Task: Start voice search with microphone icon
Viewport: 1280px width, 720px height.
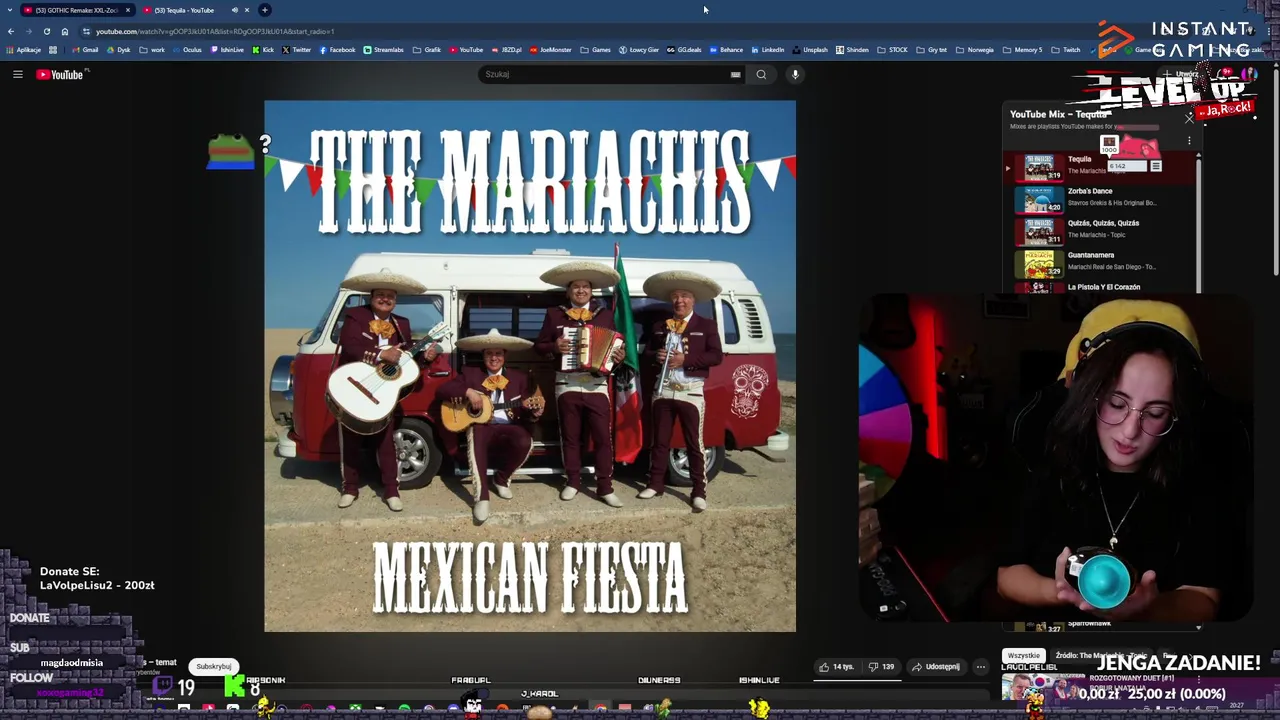Action: (795, 74)
